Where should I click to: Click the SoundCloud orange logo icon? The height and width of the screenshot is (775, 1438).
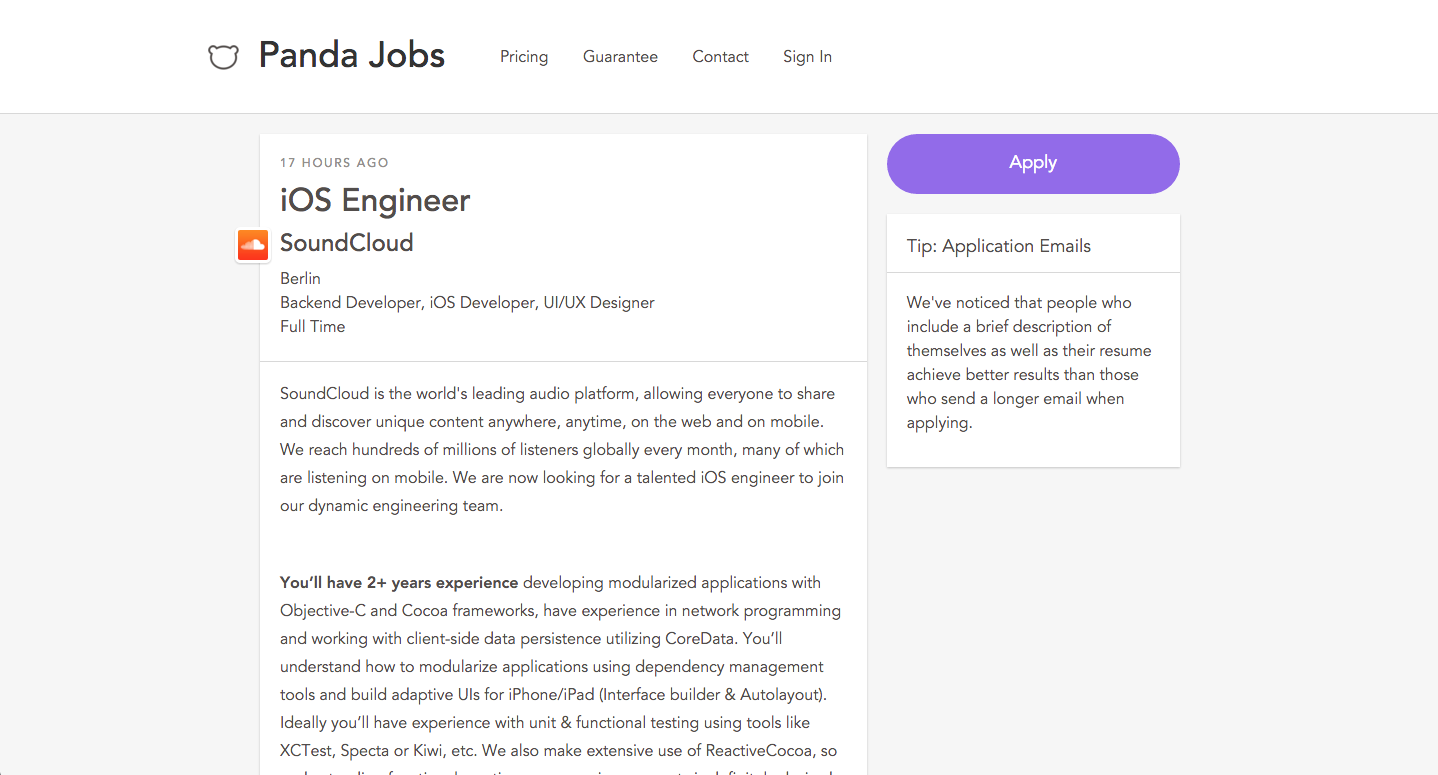253,244
